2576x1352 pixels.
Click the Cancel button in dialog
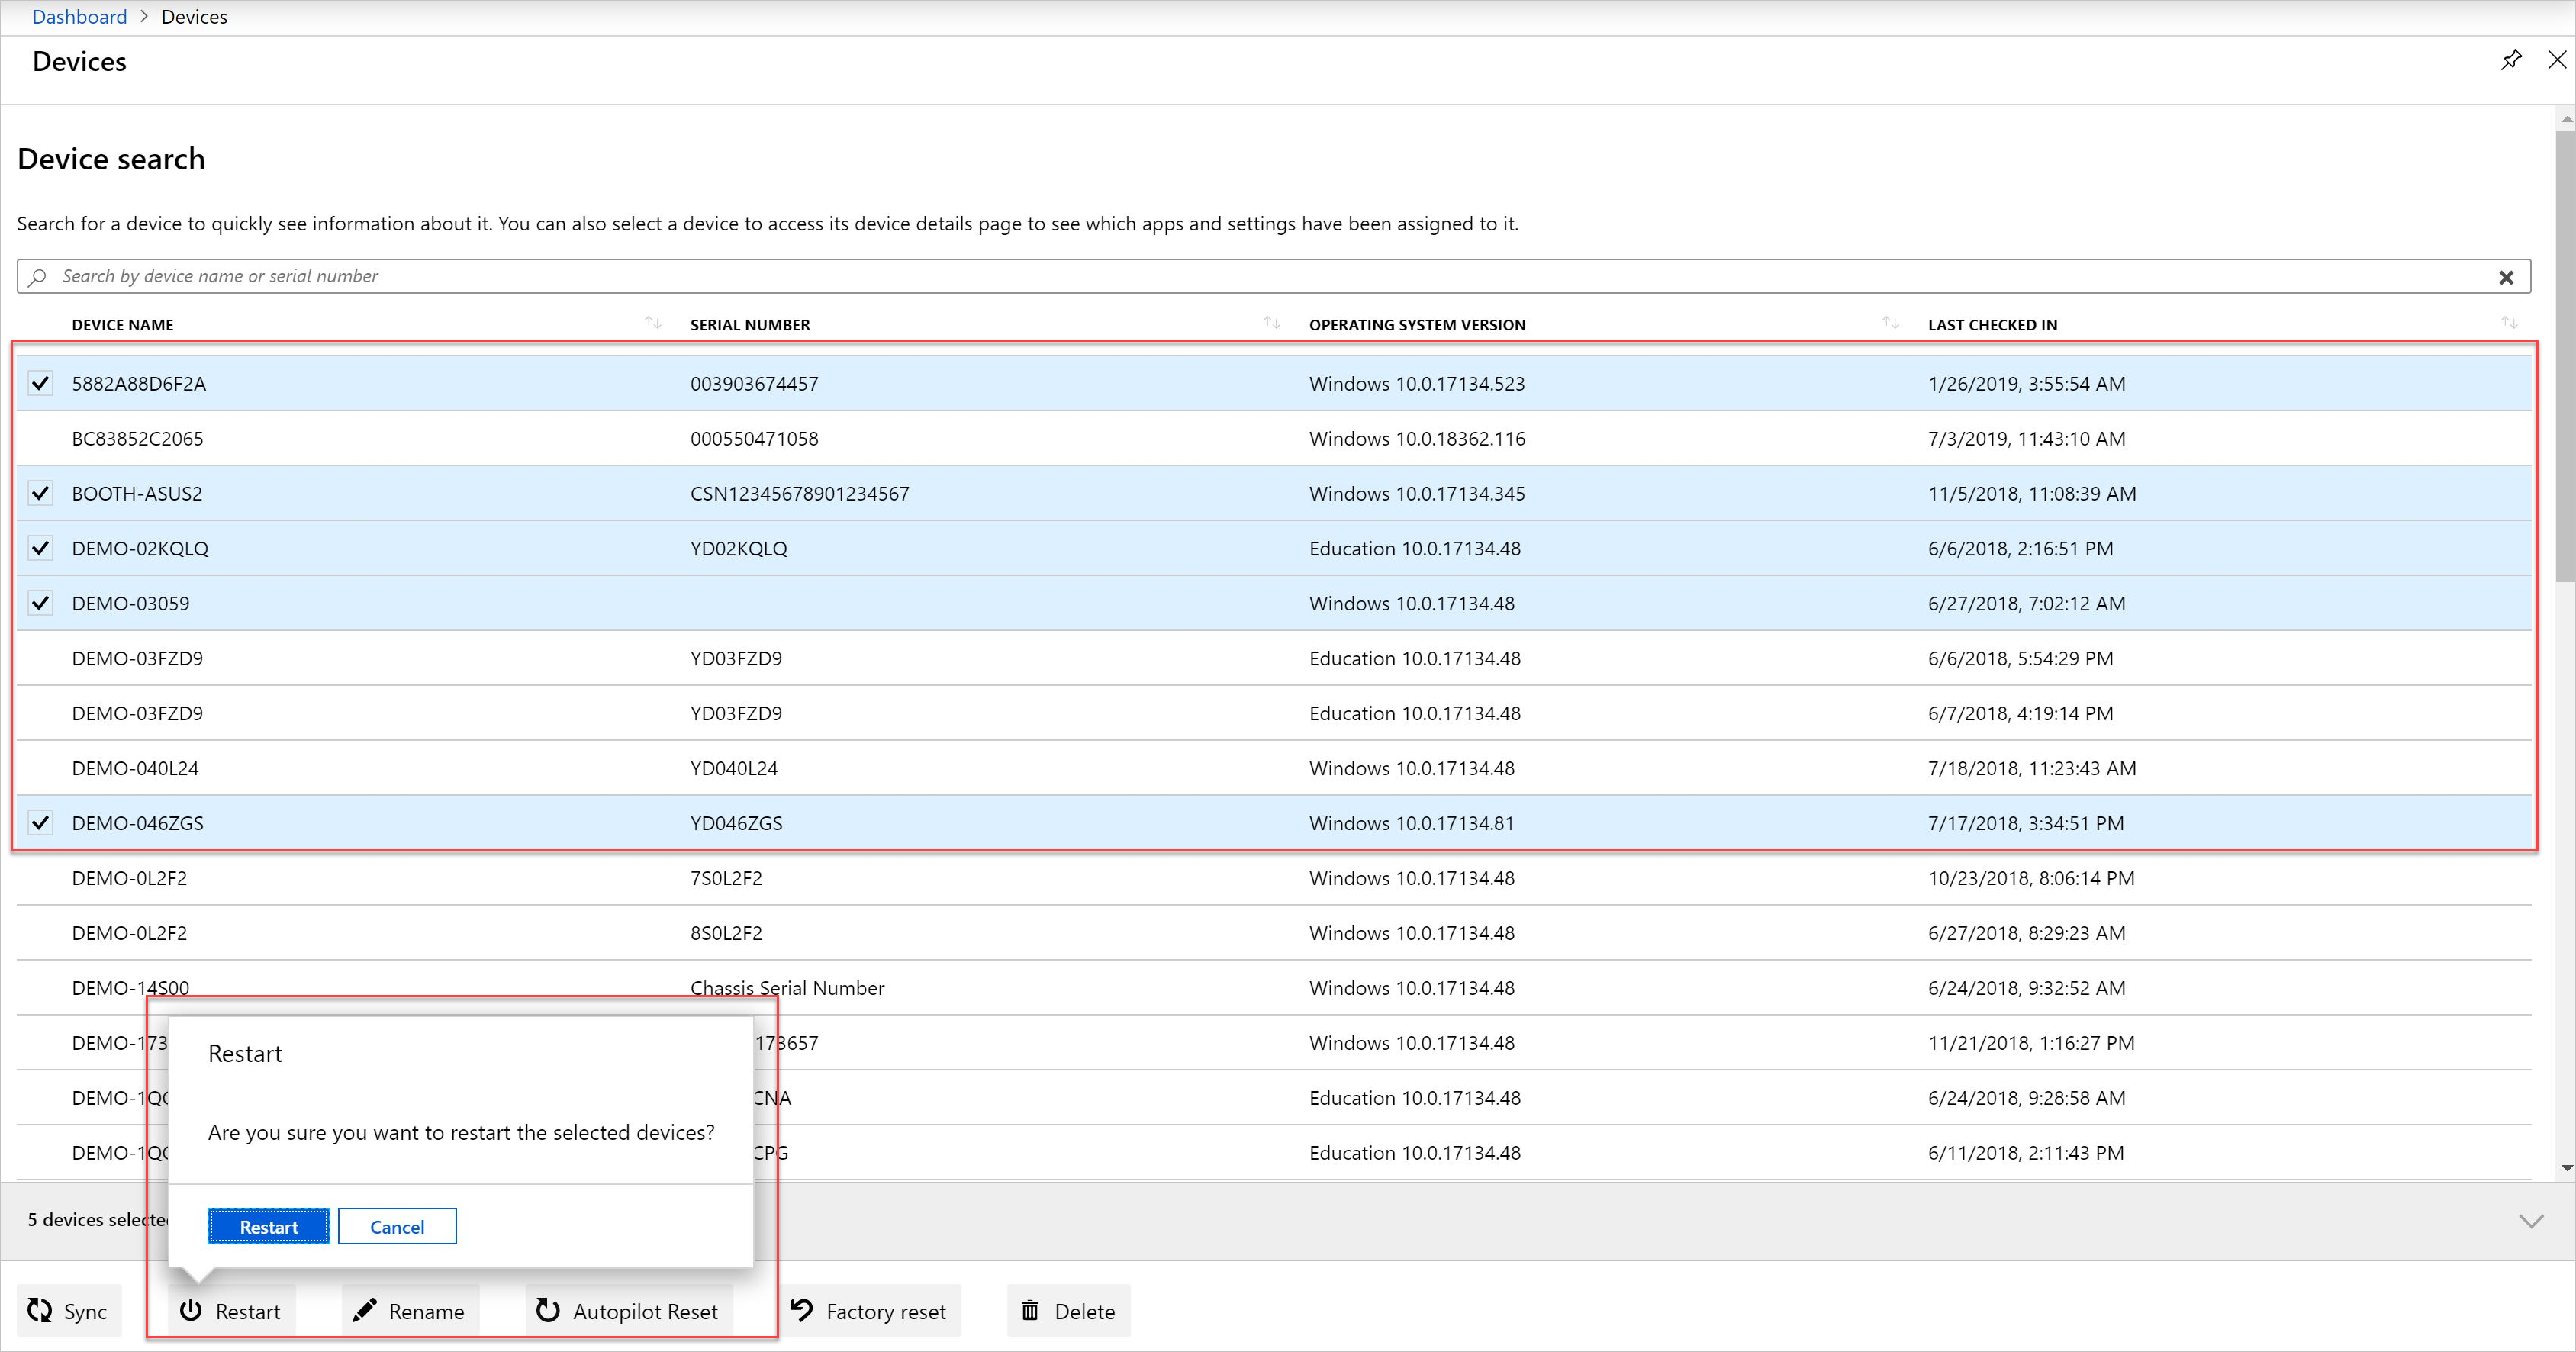point(397,1226)
